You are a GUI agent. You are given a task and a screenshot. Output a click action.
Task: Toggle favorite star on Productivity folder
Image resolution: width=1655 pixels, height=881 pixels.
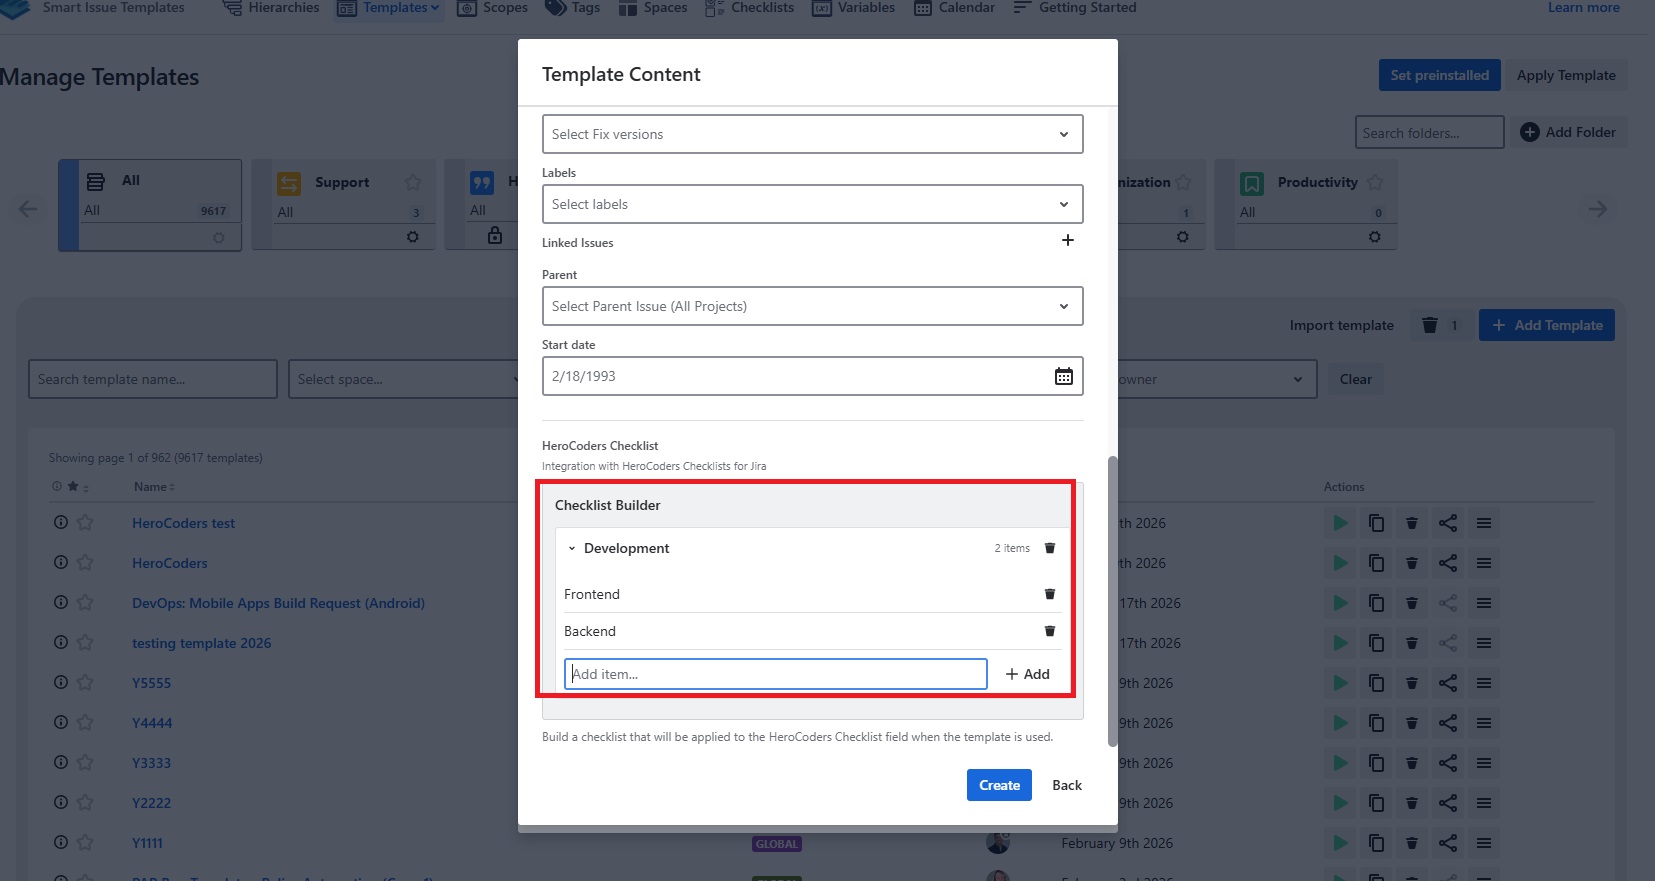pyautogui.click(x=1375, y=182)
